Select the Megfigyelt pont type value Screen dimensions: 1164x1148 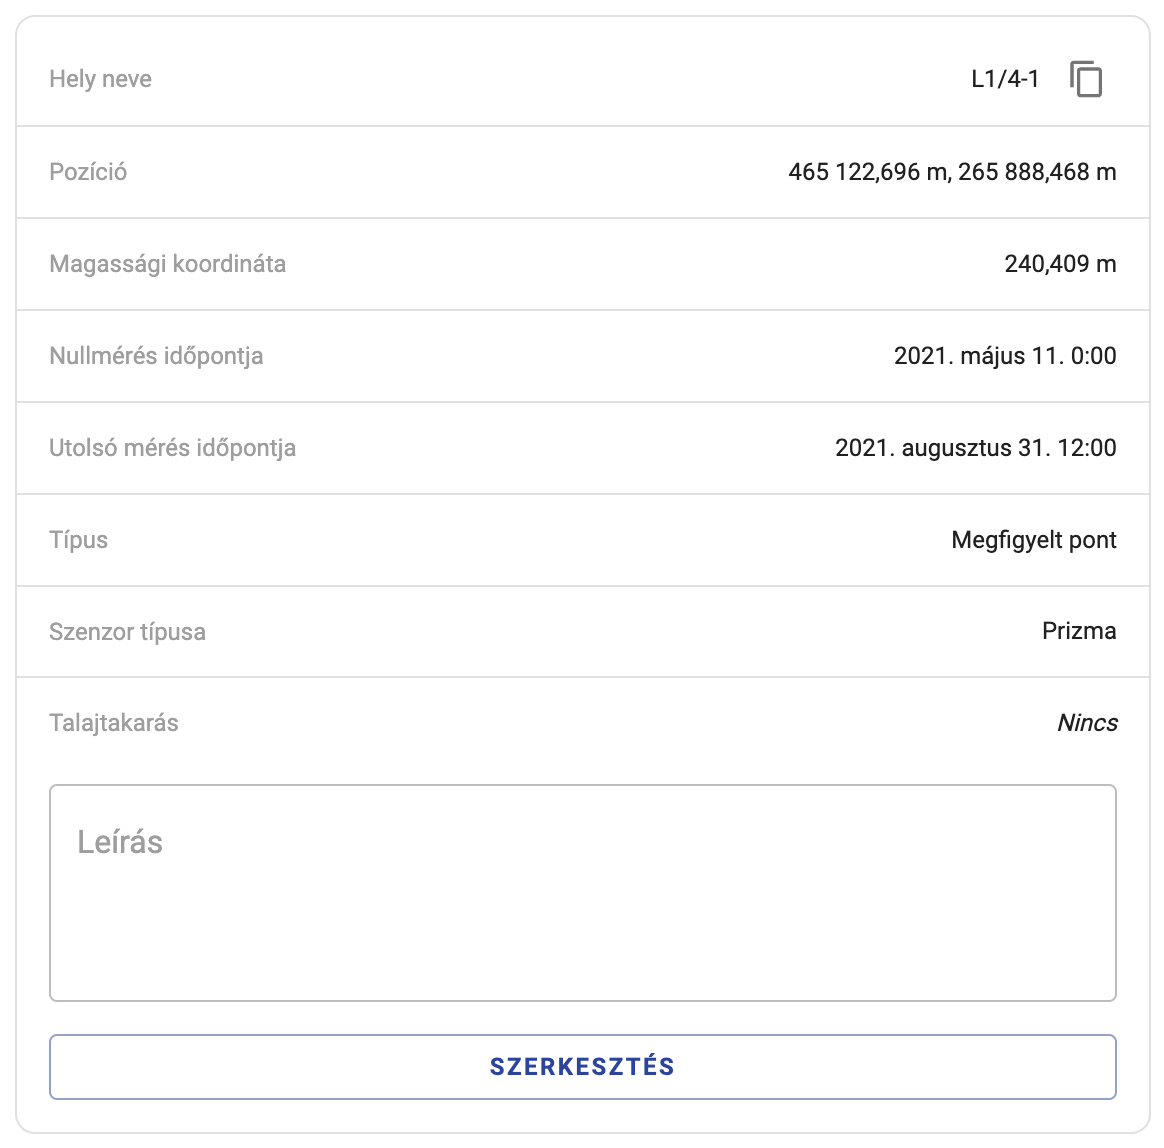pos(1033,540)
